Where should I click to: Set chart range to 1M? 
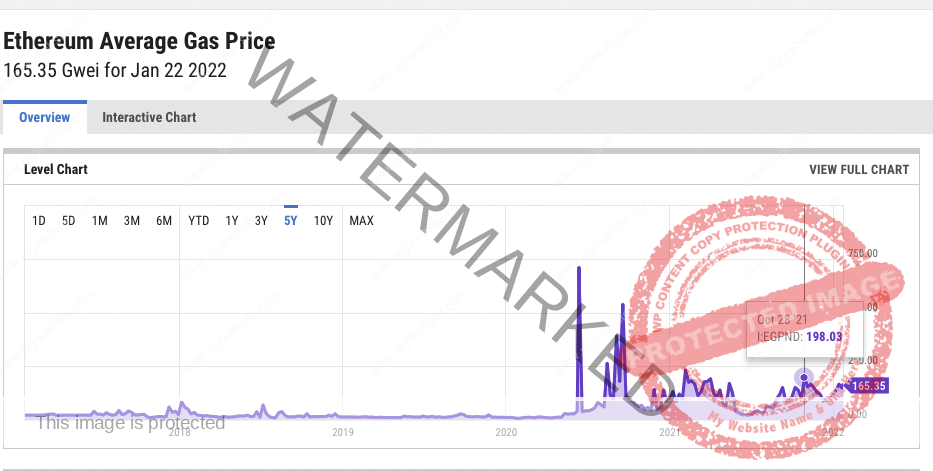100,220
